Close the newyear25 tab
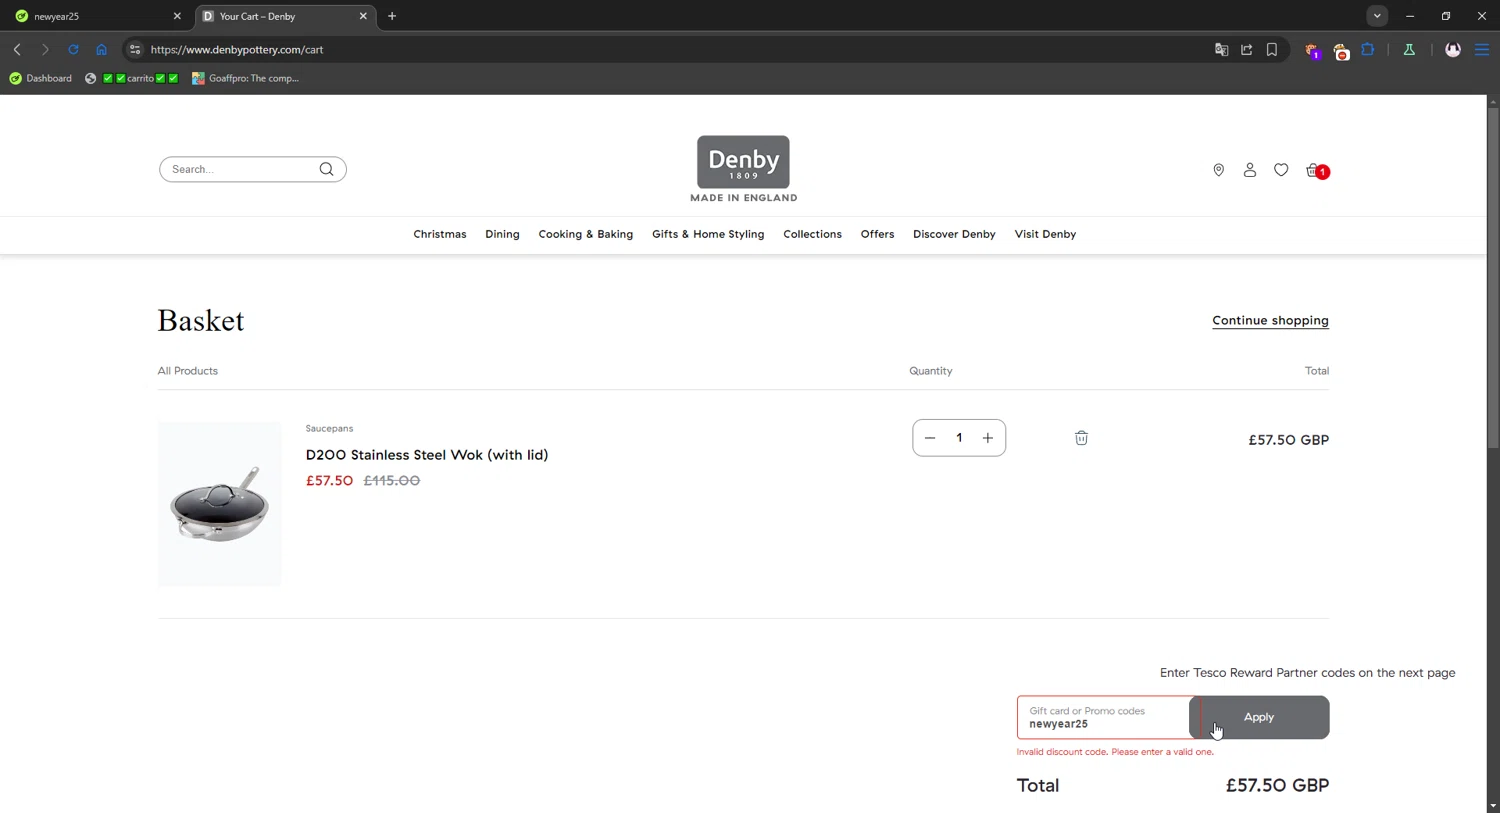1500x813 pixels. pos(177,16)
